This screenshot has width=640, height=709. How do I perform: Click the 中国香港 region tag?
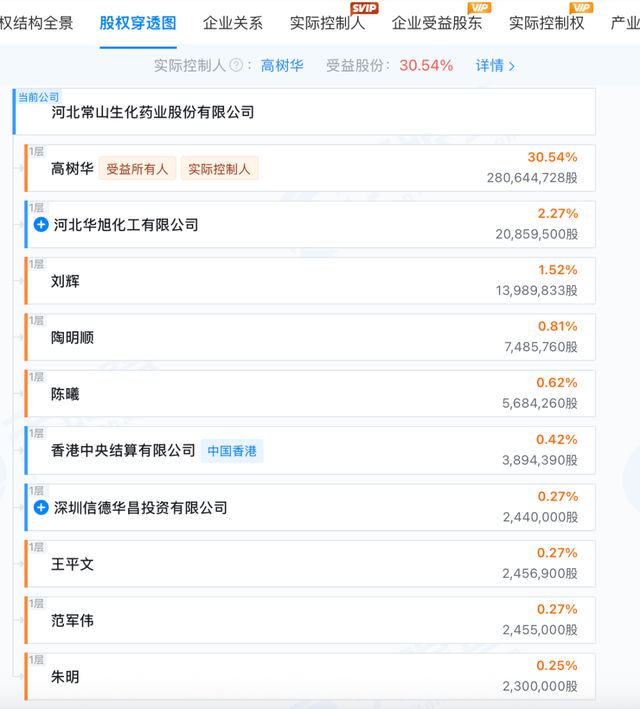(232, 451)
